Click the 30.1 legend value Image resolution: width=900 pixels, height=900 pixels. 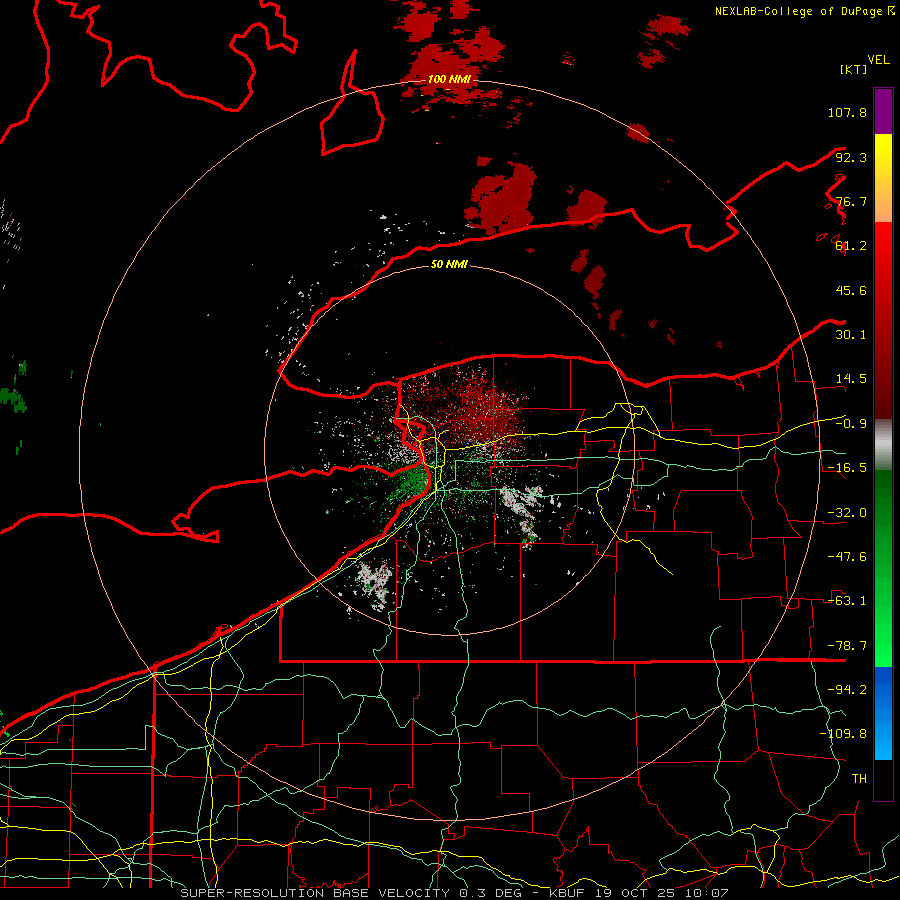[851, 335]
